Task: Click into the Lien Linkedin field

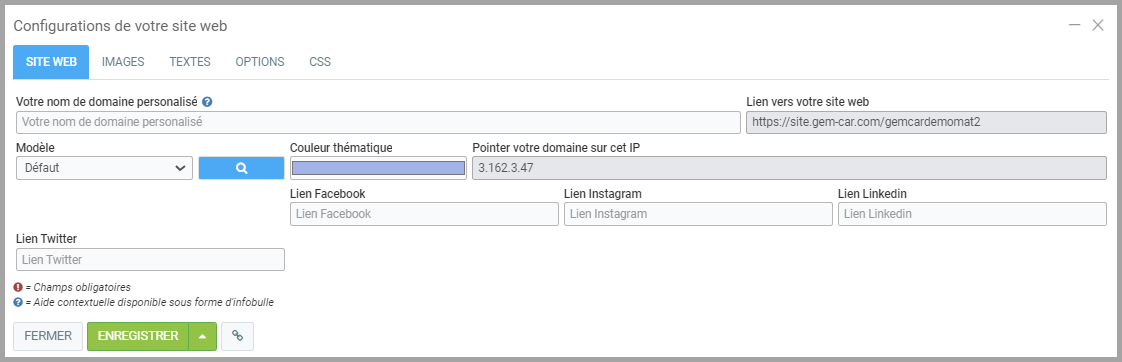Action: (x=972, y=214)
